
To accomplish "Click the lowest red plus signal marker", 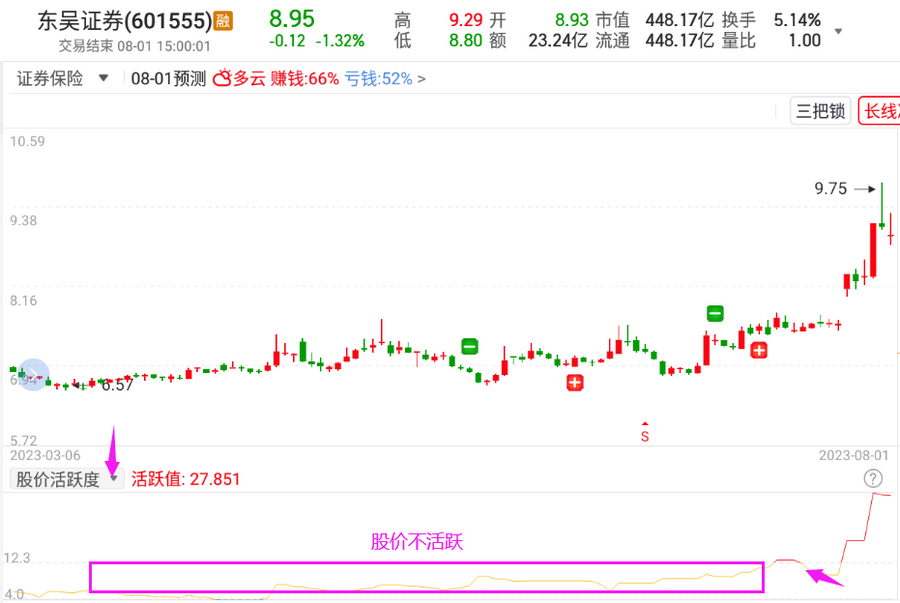I will click(x=575, y=382).
